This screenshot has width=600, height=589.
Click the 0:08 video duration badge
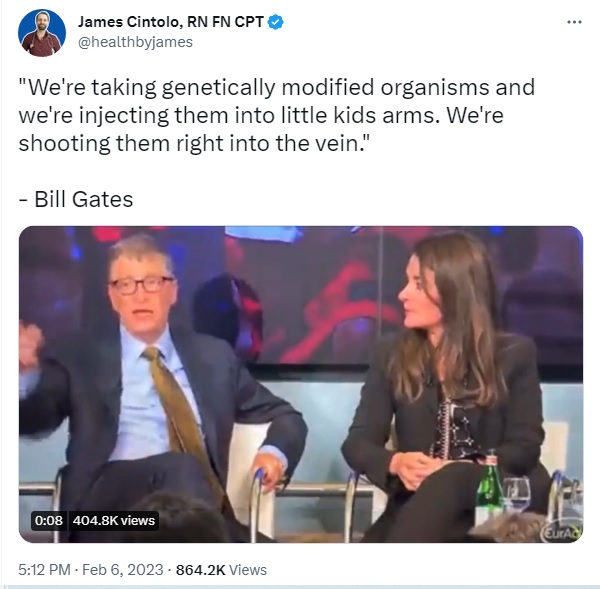pos(49,520)
